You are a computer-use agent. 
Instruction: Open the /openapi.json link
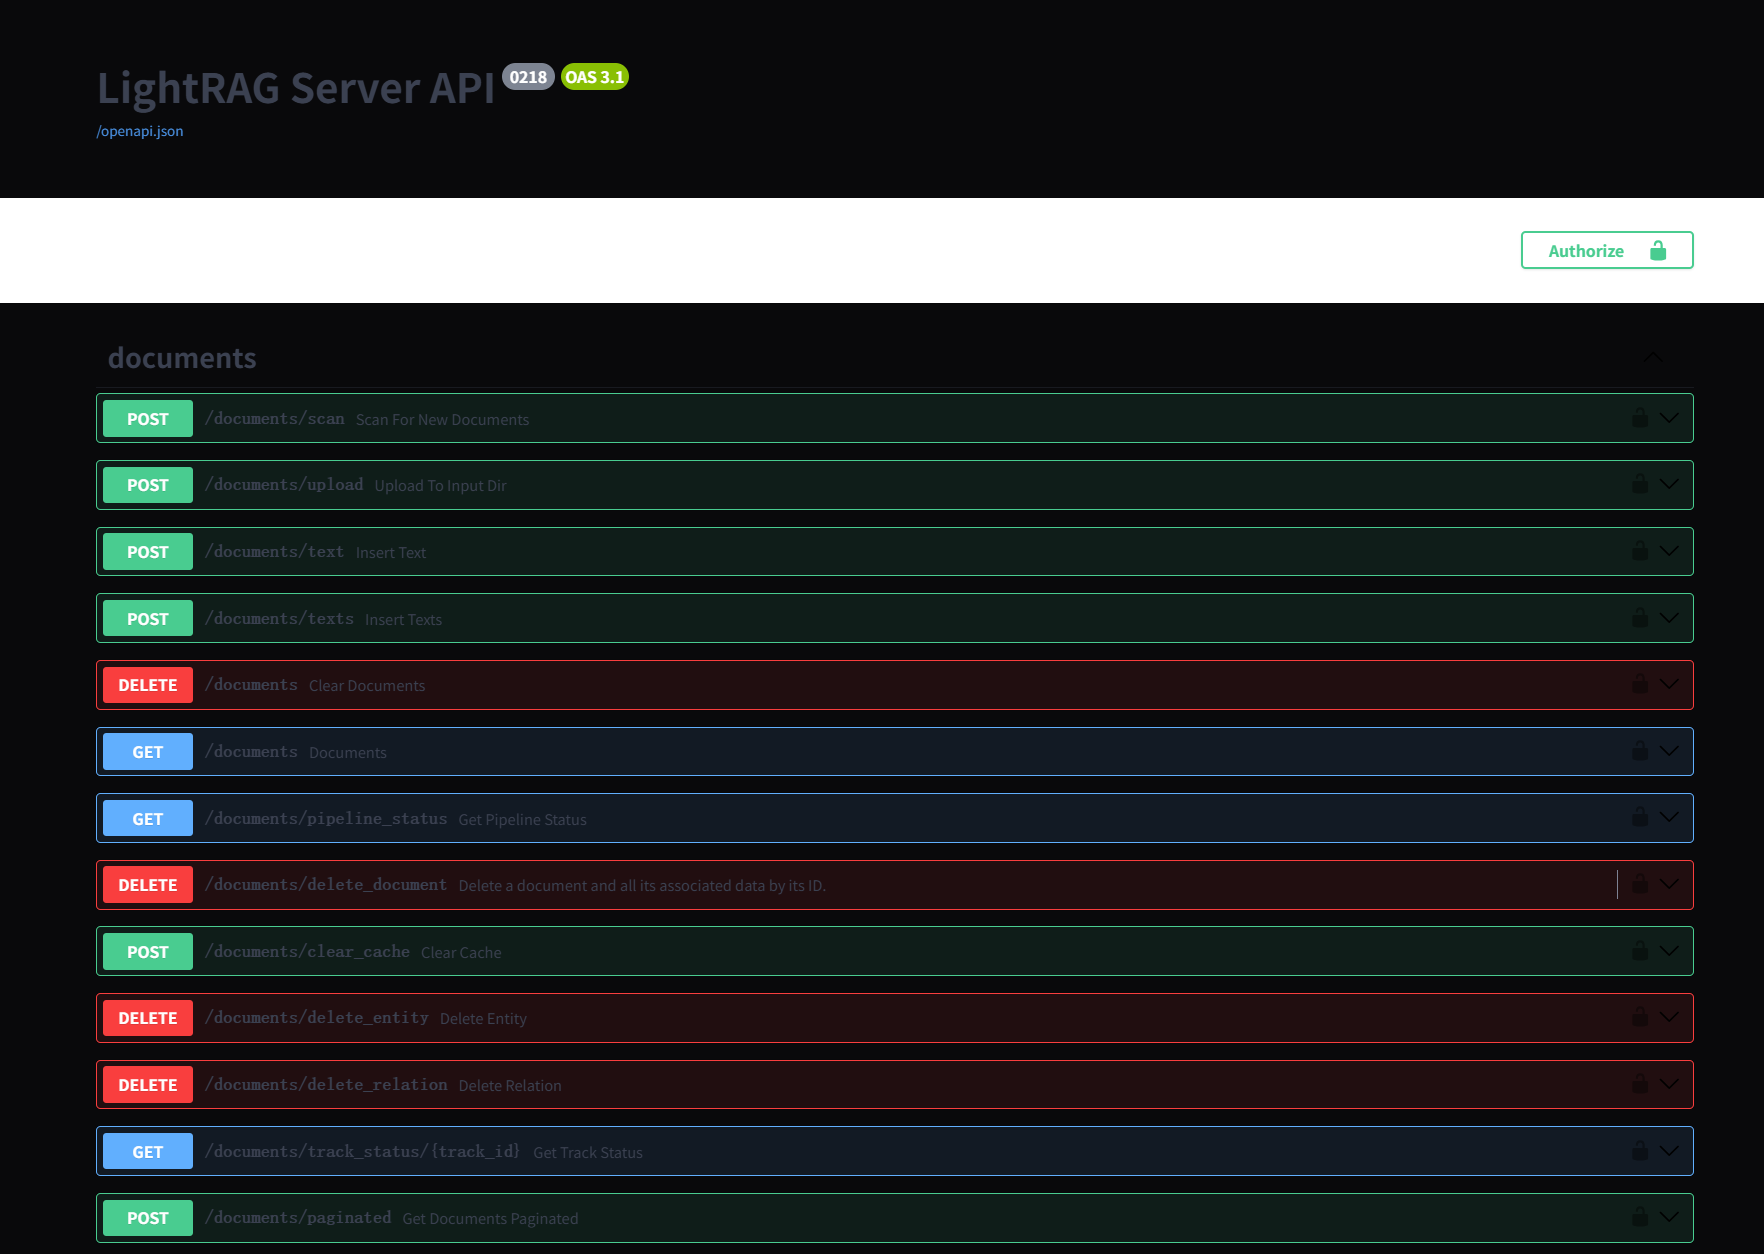point(140,131)
